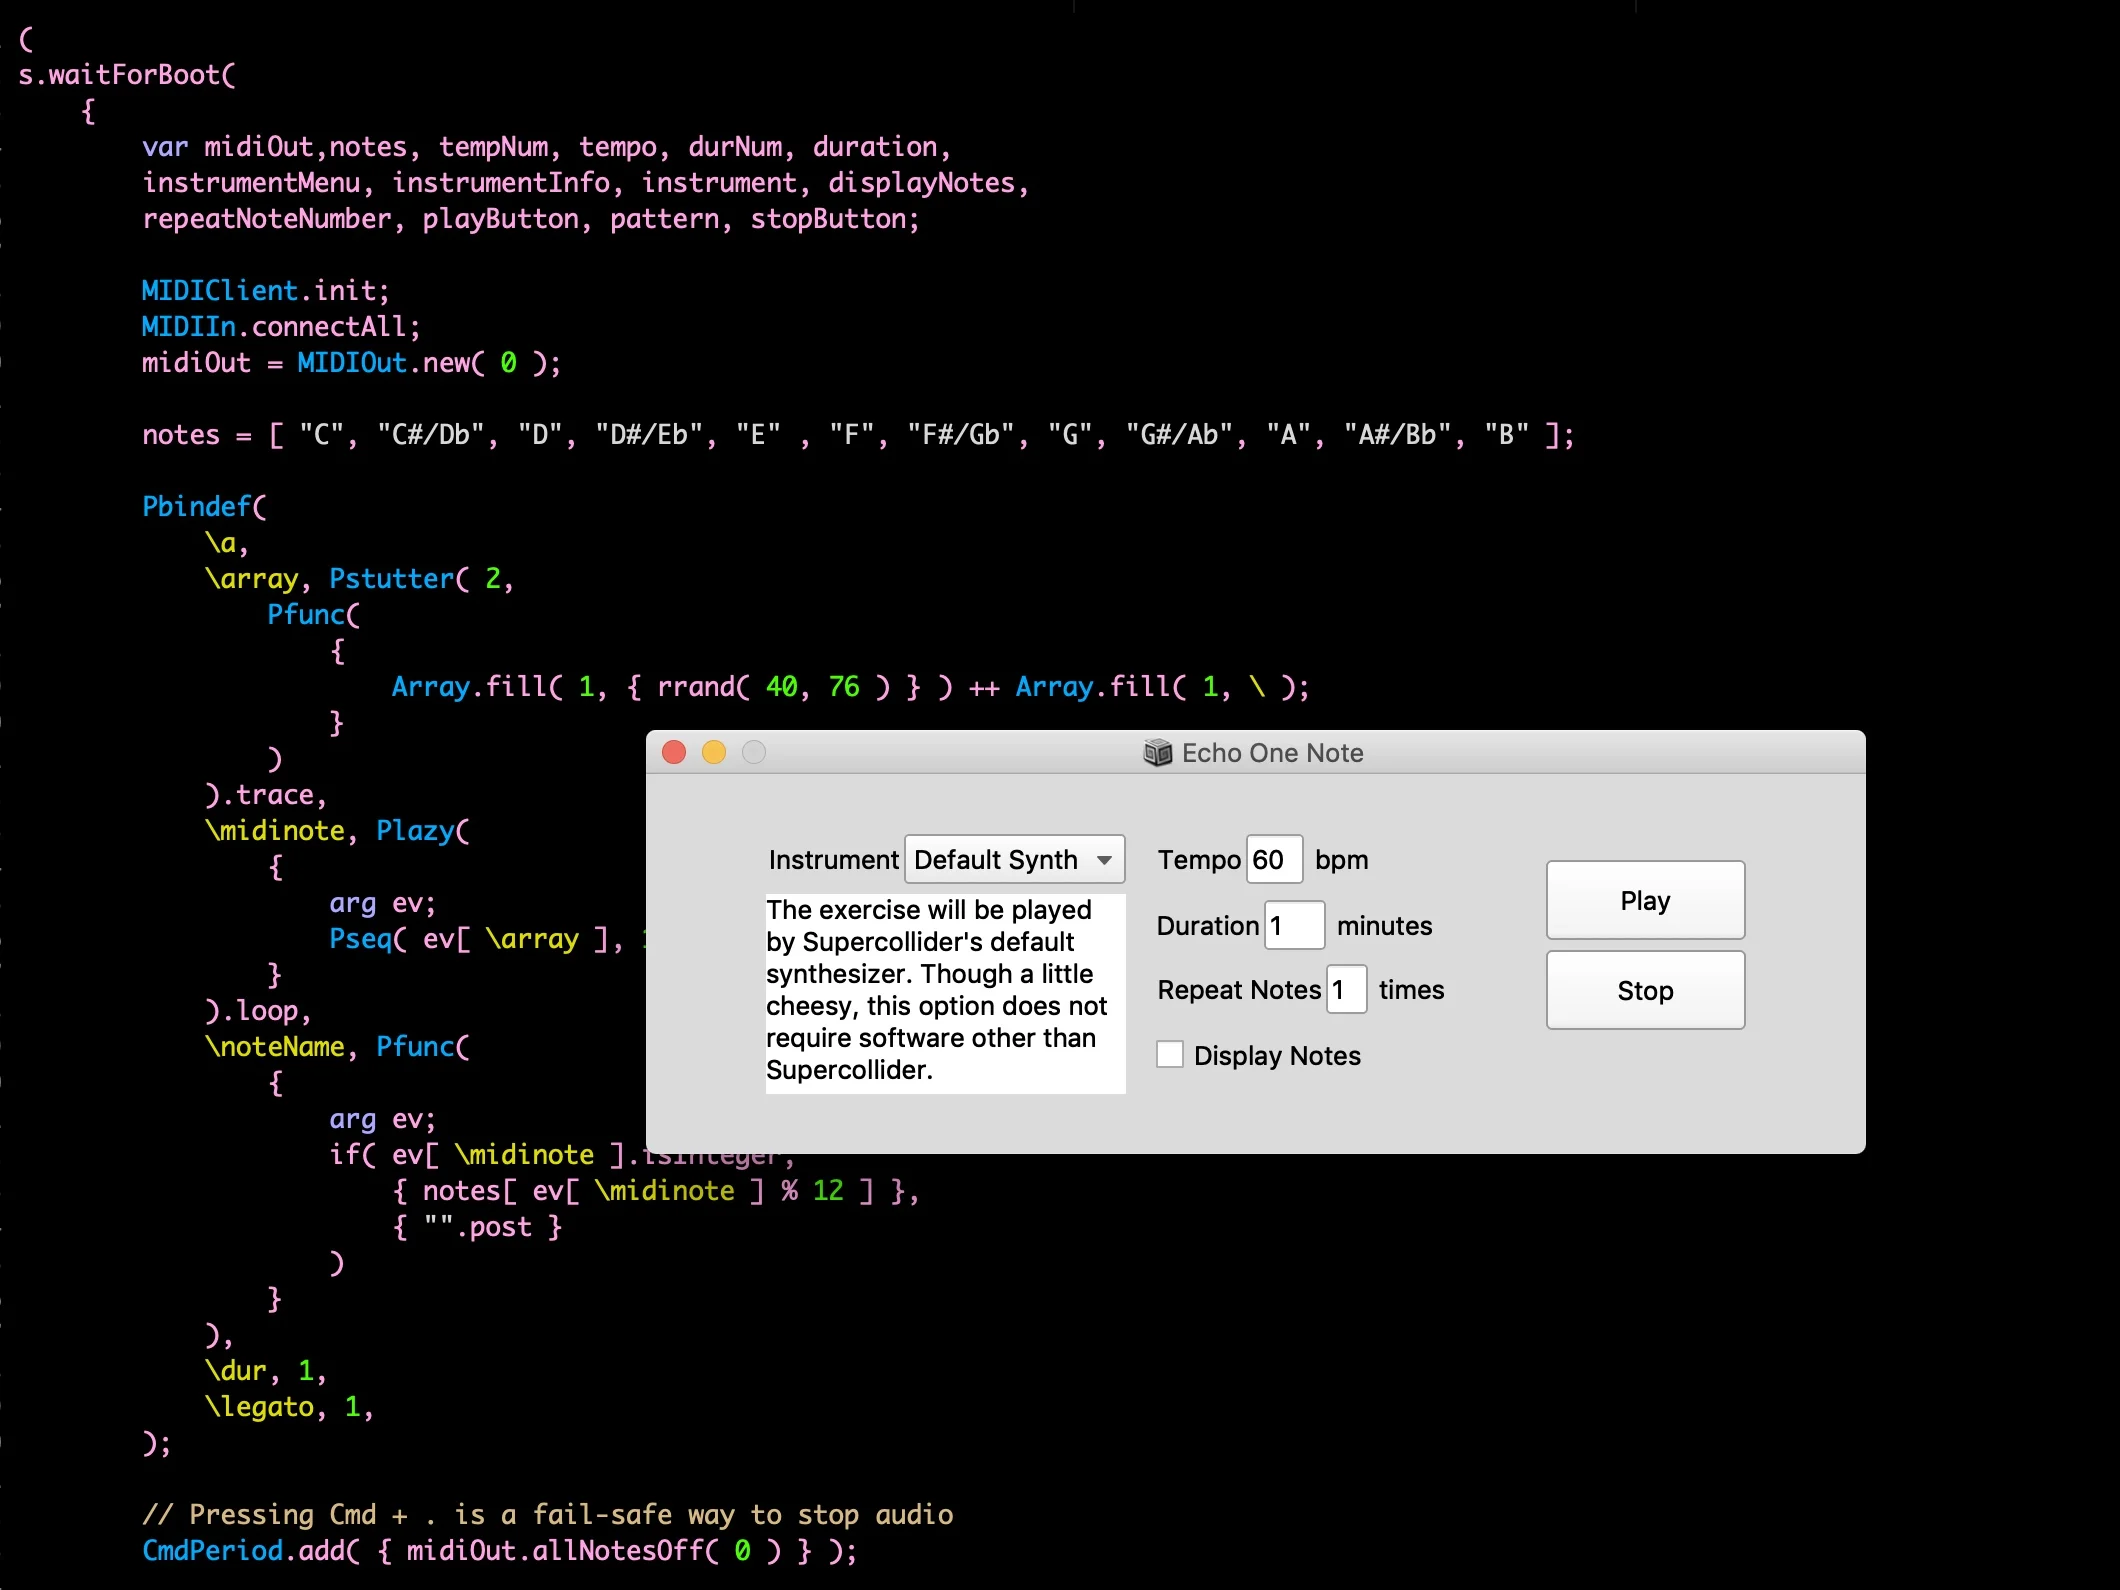Viewport: 2120px width, 1590px height.
Task: Click the greyed-out zoom window button
Action: [x=754, y=752]
